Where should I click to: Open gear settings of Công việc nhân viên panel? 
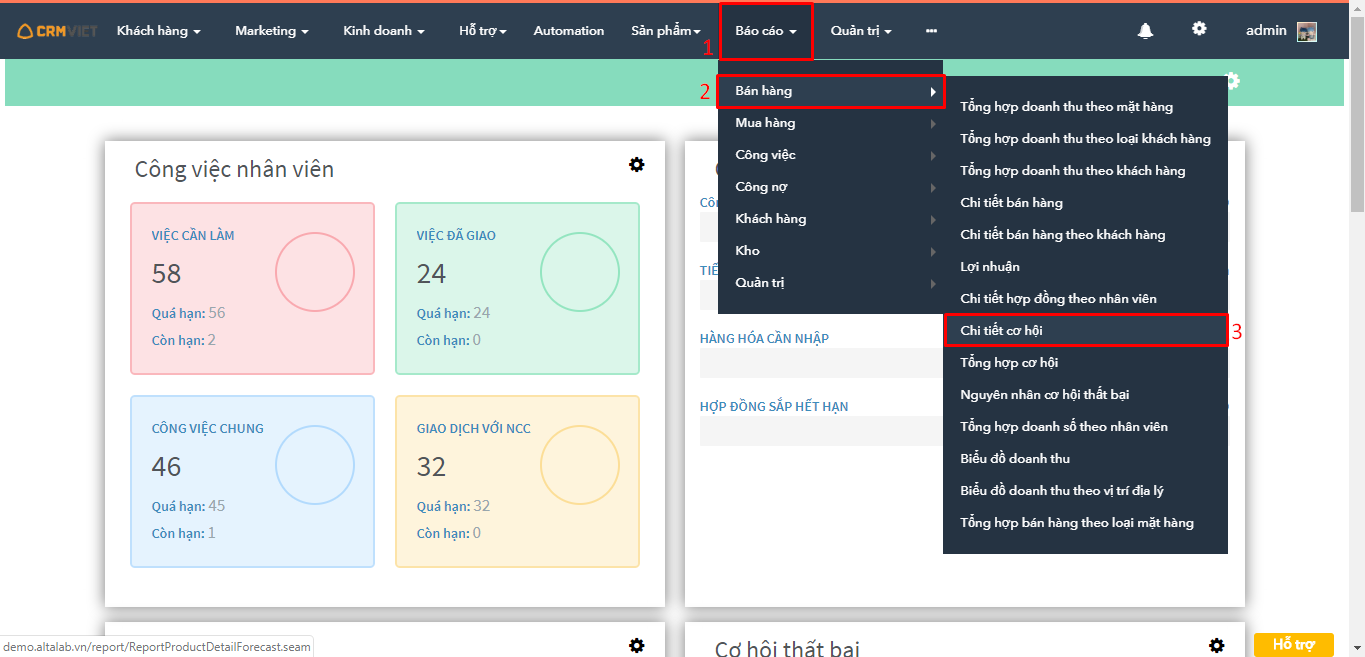click(x=636, y=165)
